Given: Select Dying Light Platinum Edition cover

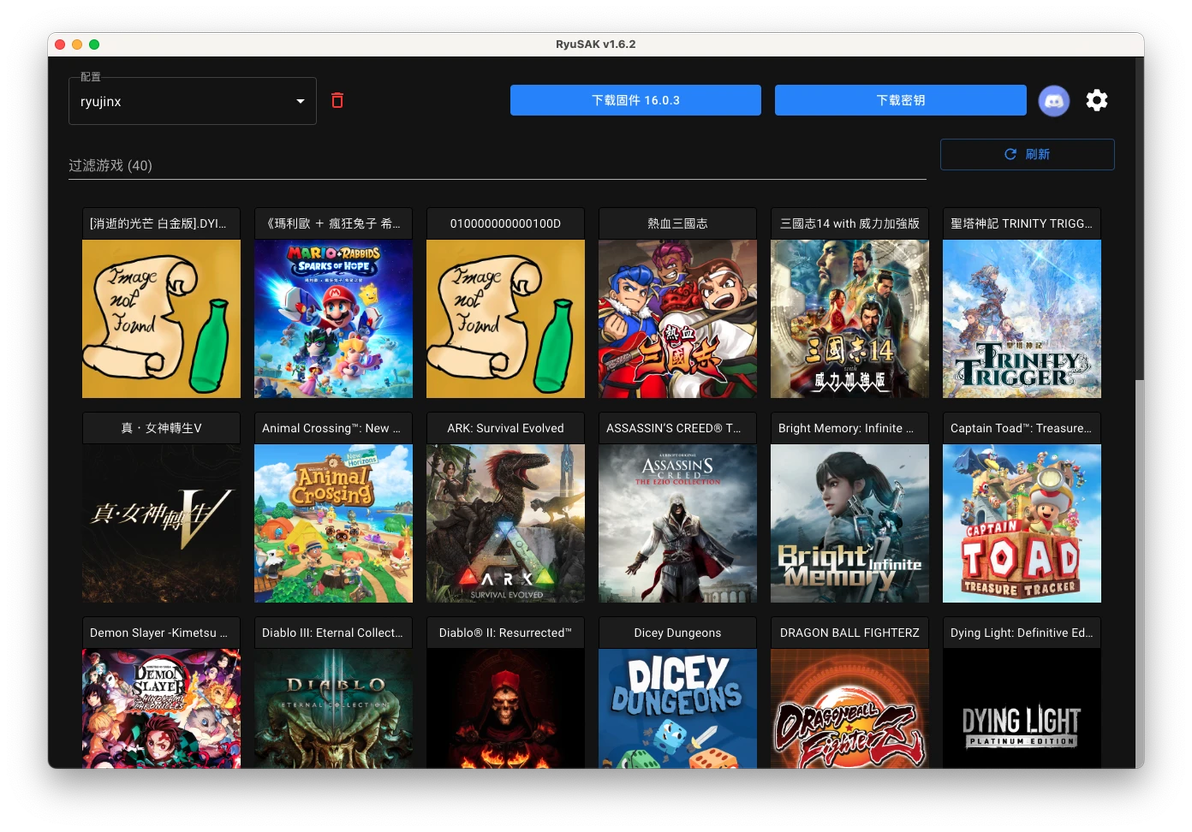Looking at the screenshot, I should [1022, 708].
